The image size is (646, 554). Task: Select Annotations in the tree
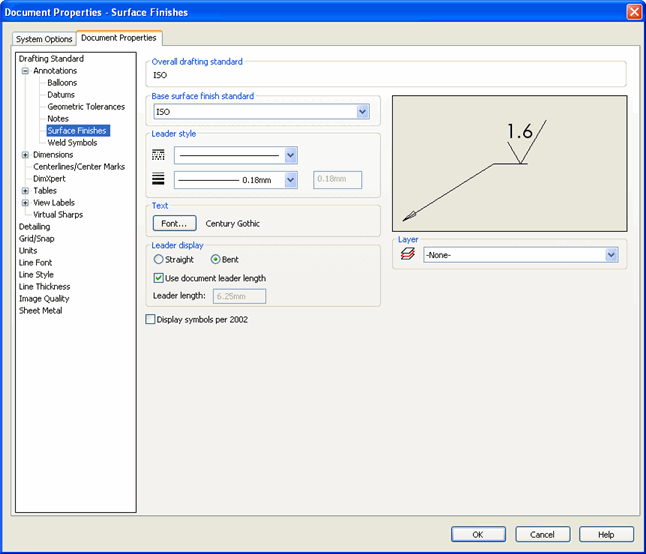pyautogui.click(x=55, y=70)
